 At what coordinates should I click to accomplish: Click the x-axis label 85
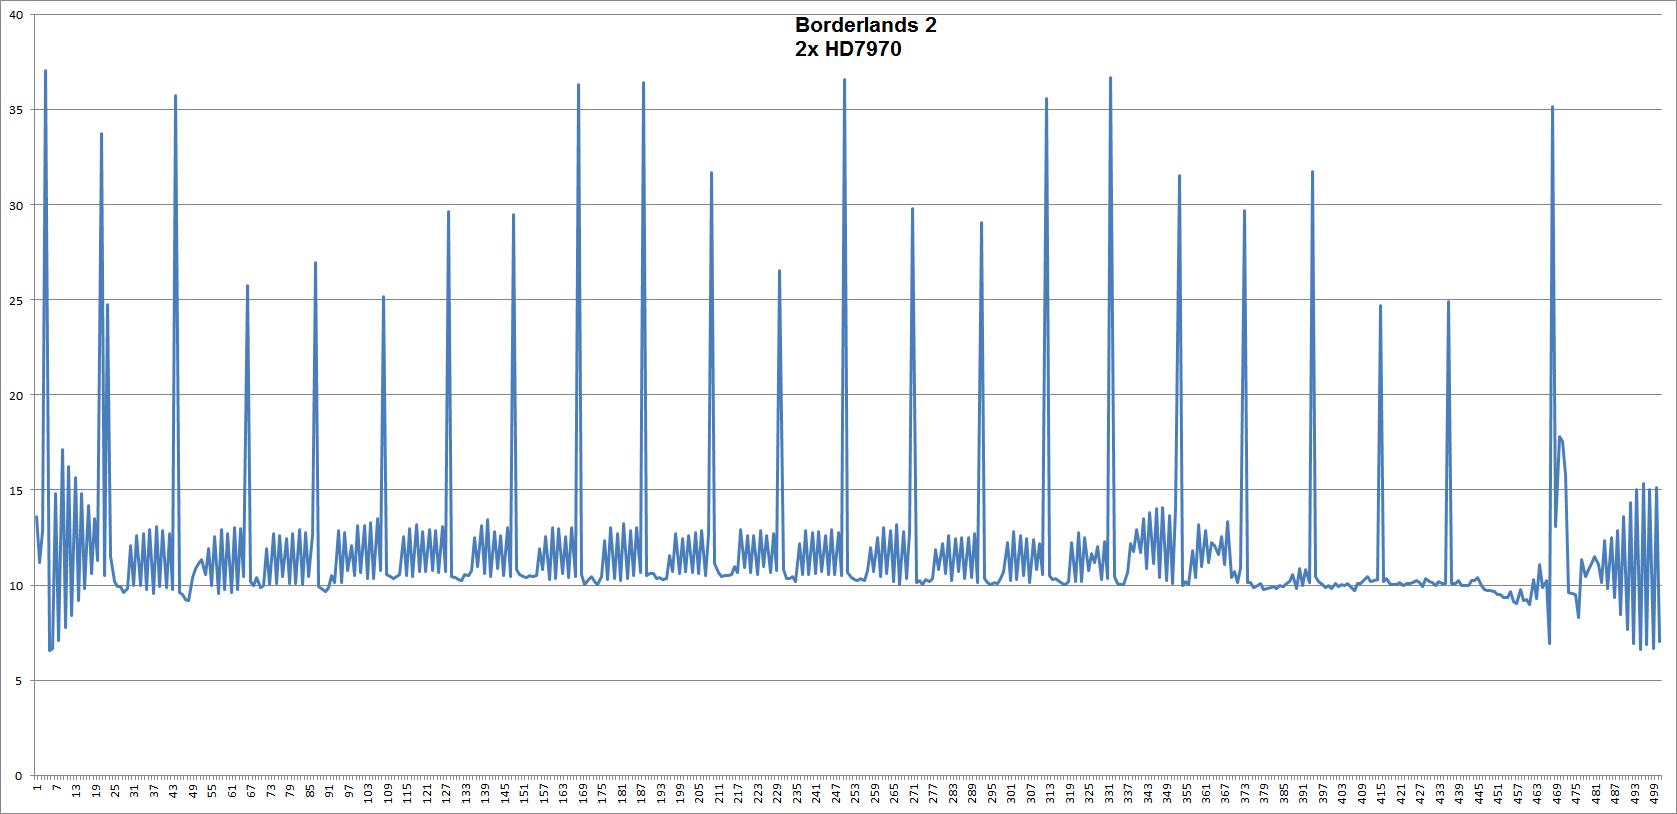pyautogui.click(x=310, y=790)
